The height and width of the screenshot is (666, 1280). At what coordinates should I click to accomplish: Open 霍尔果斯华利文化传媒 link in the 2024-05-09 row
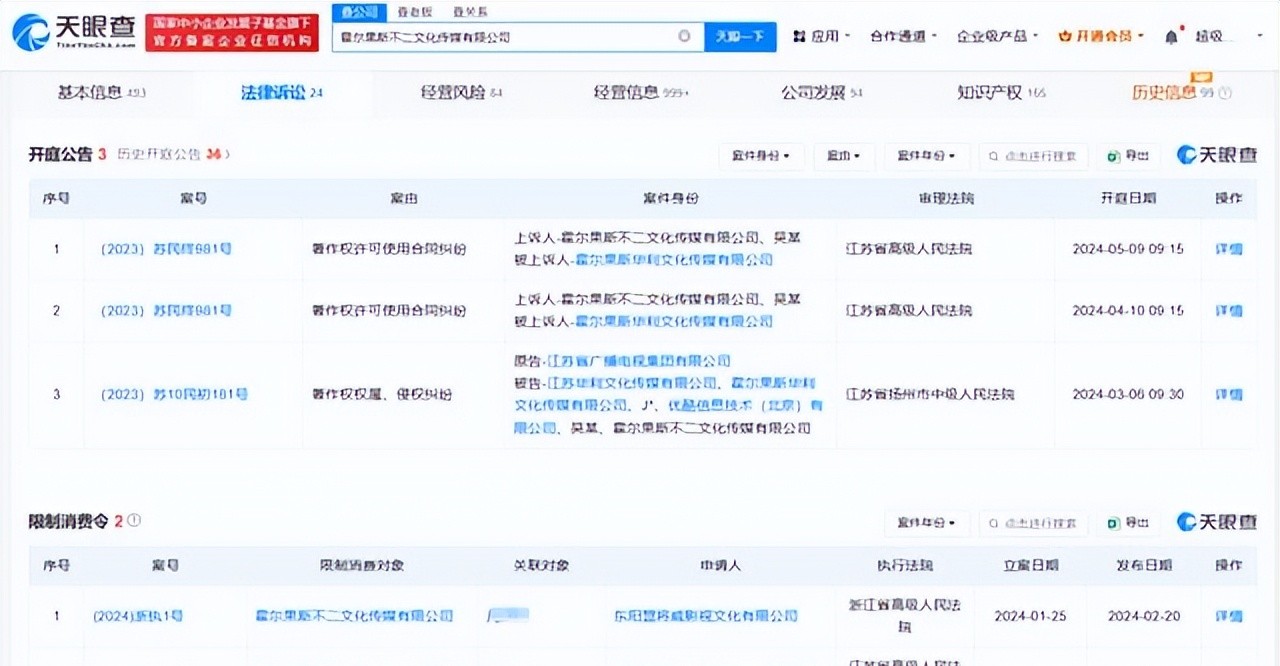673,260
